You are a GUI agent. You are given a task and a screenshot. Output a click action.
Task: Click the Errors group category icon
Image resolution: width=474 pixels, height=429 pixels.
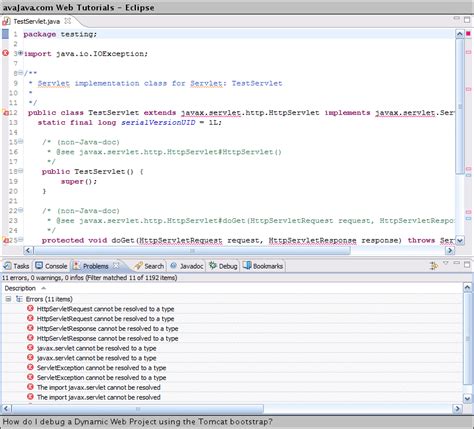(19, 299)
